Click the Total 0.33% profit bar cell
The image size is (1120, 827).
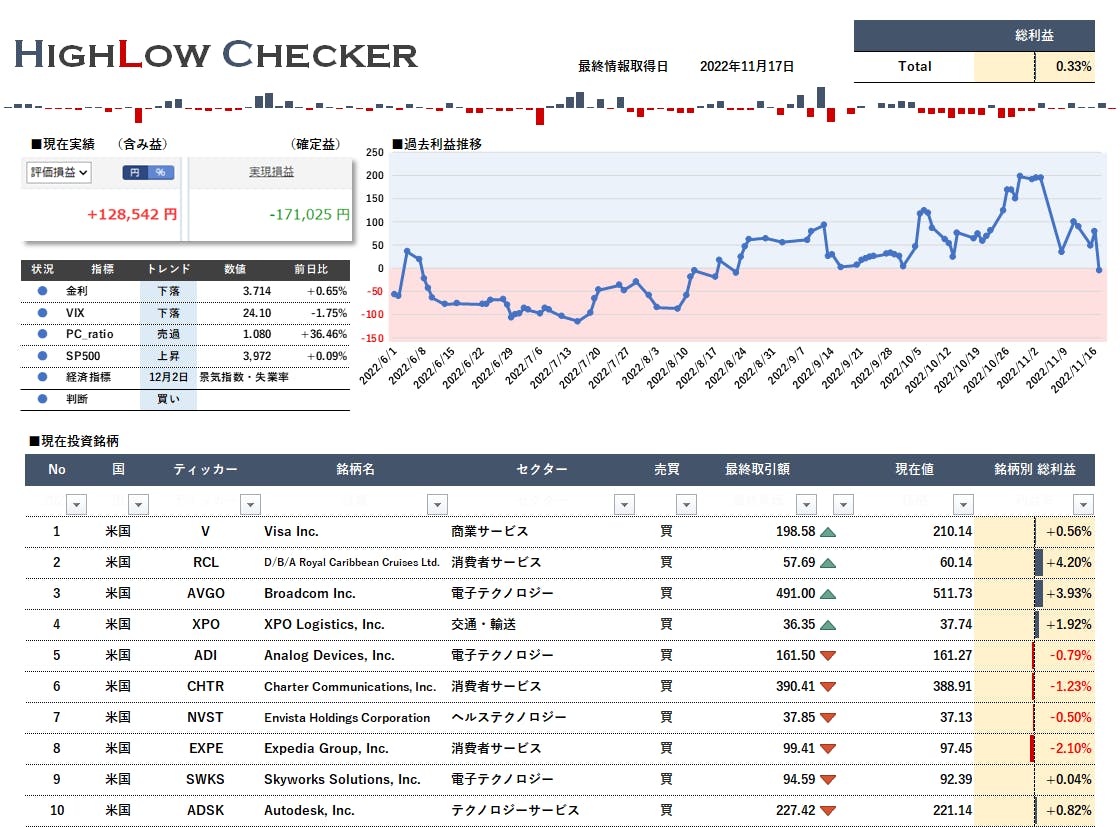pyautogui.click(x=1064, y=67)
